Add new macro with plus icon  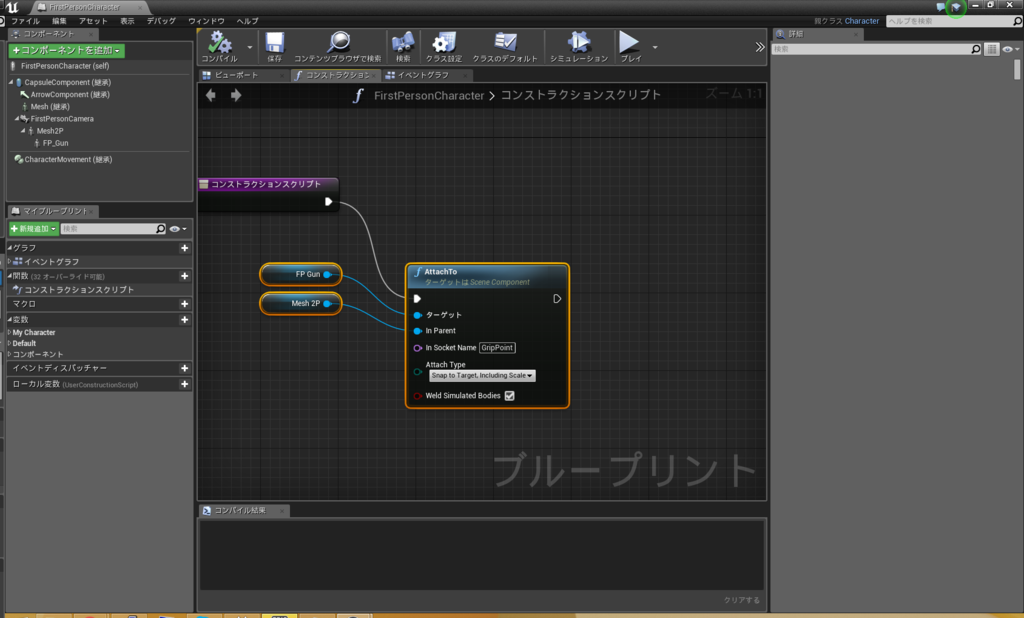pyautogui.click(x=184, y=304)
